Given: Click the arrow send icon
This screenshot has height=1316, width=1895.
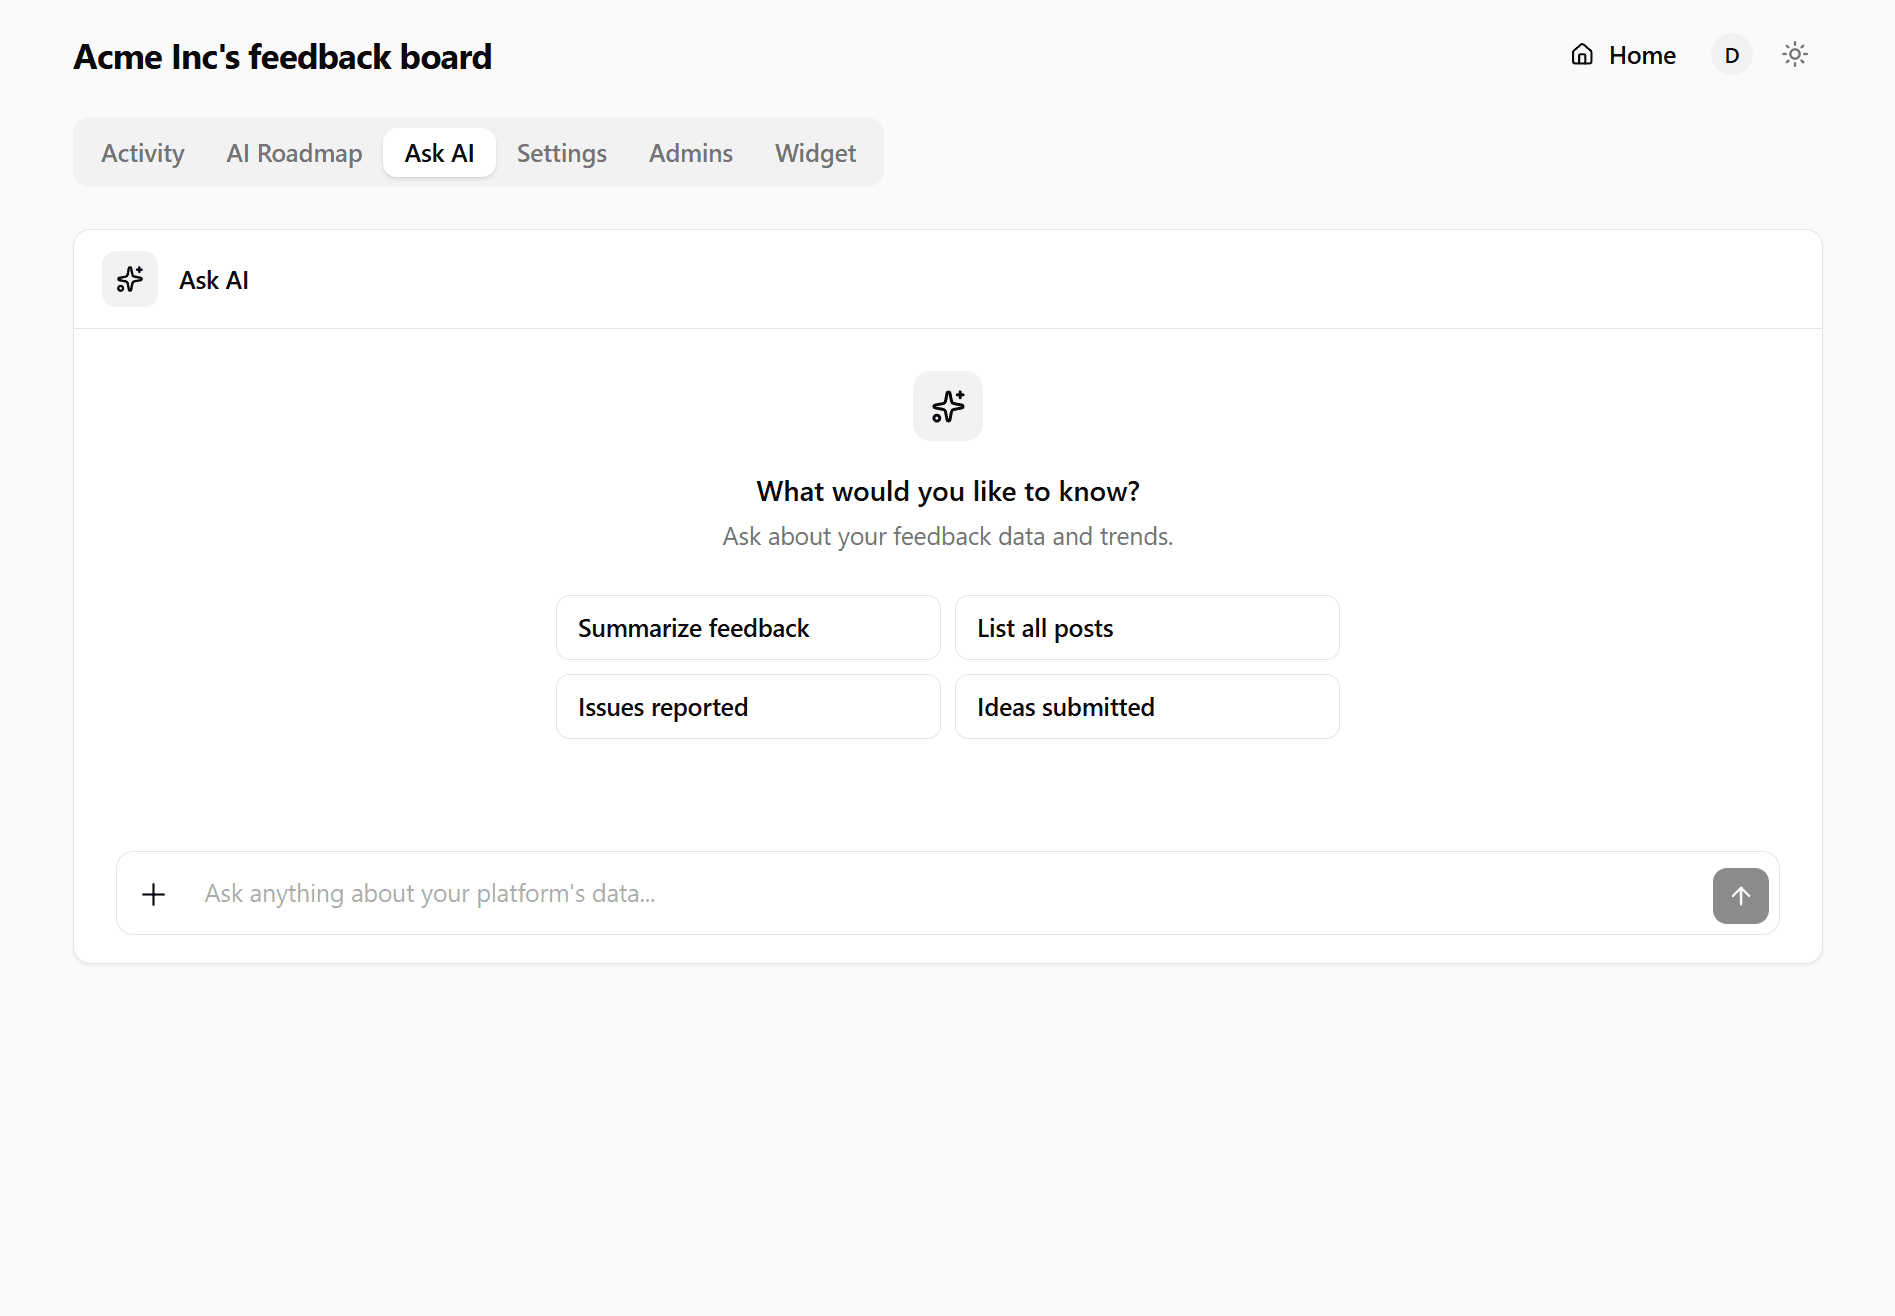Looking at the screenshot, I should pyautogui.click(x=1740, y=895).
